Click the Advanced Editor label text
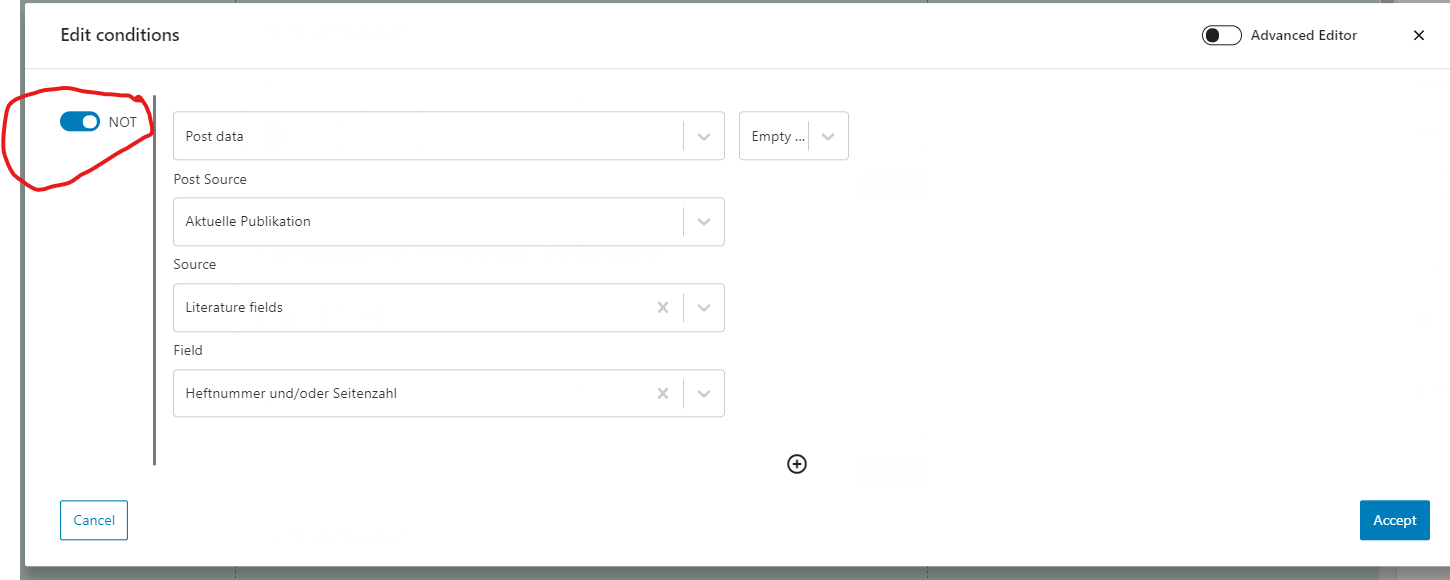The image size is (1450, 580). click(1304, 35)
